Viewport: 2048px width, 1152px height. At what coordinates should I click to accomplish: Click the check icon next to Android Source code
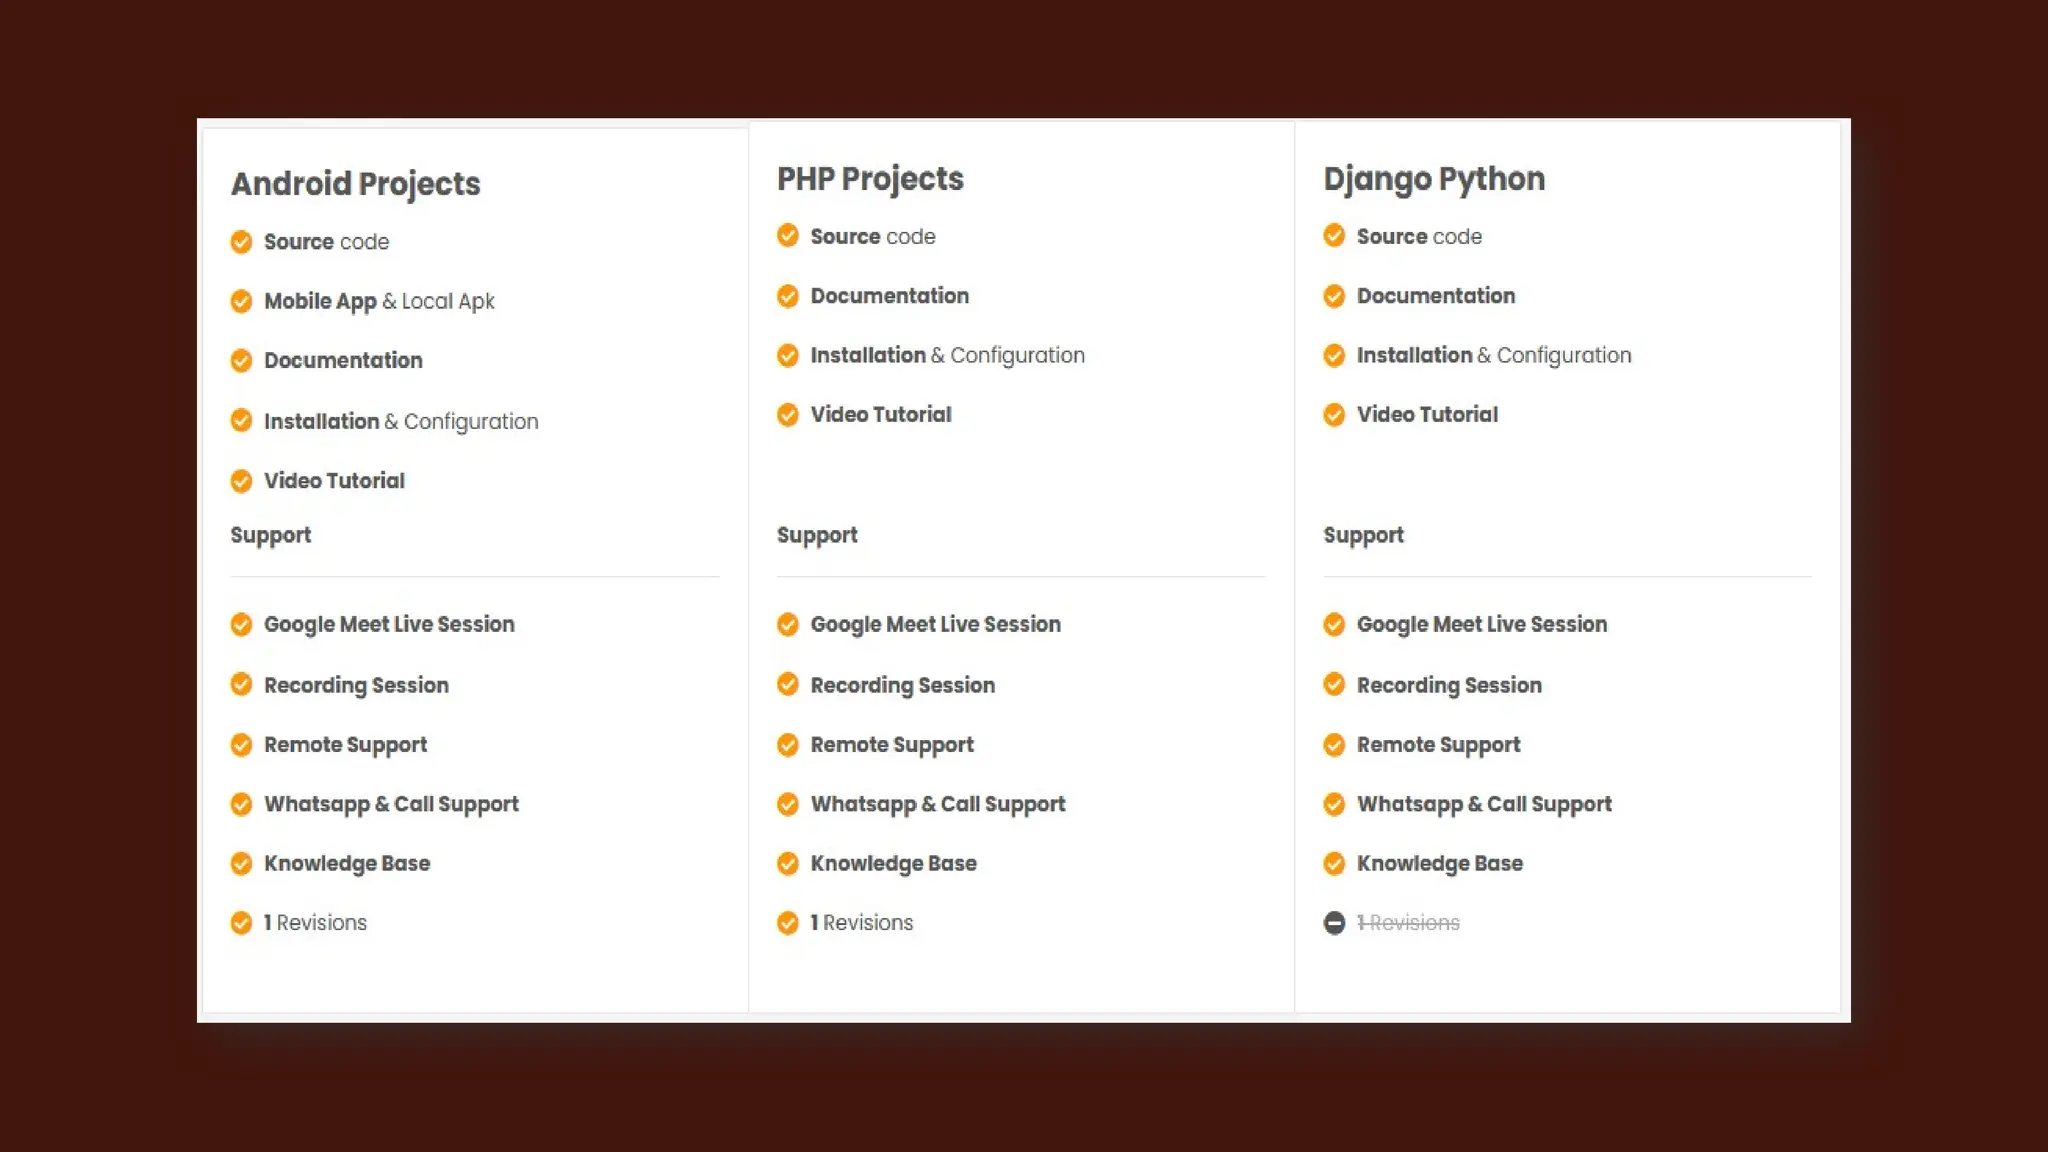[x=241, y=242]
